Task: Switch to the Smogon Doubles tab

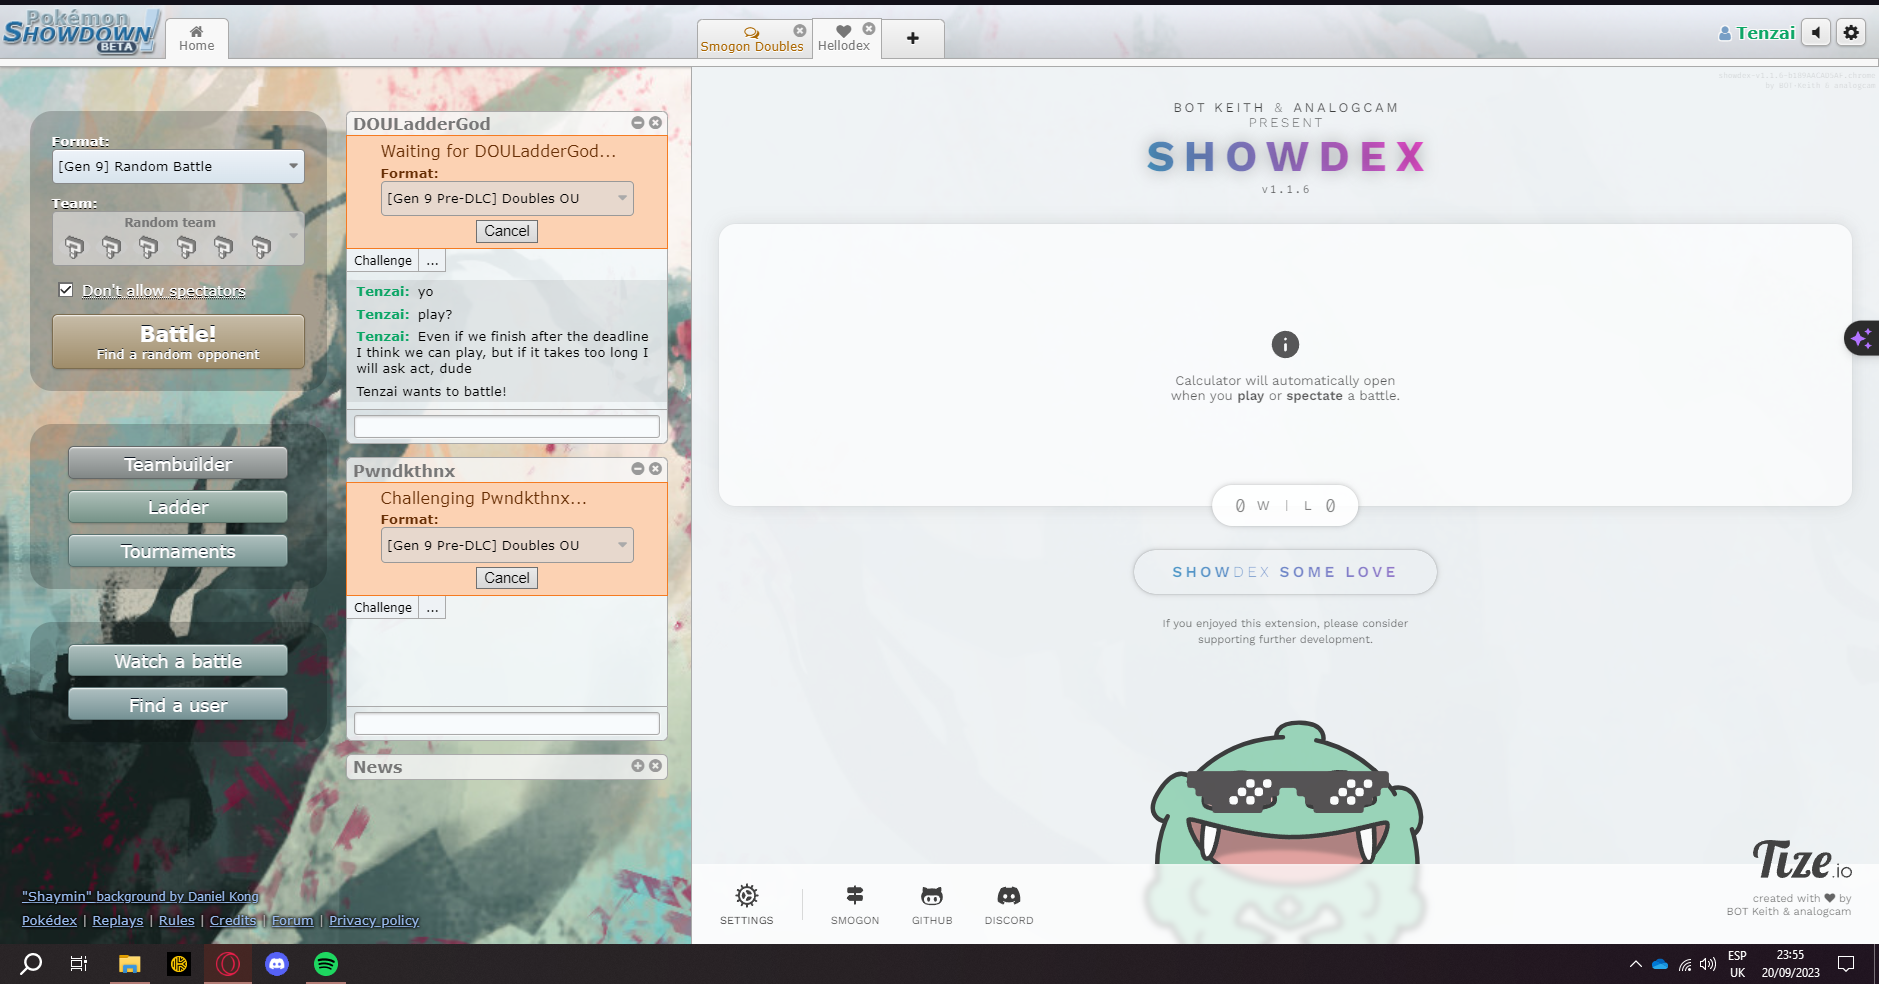Action: coord(752,39)
